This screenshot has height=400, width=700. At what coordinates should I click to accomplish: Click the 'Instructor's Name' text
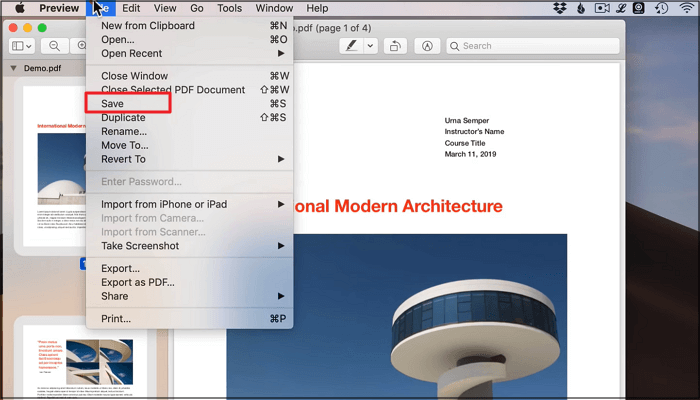(x=474, y=132)
